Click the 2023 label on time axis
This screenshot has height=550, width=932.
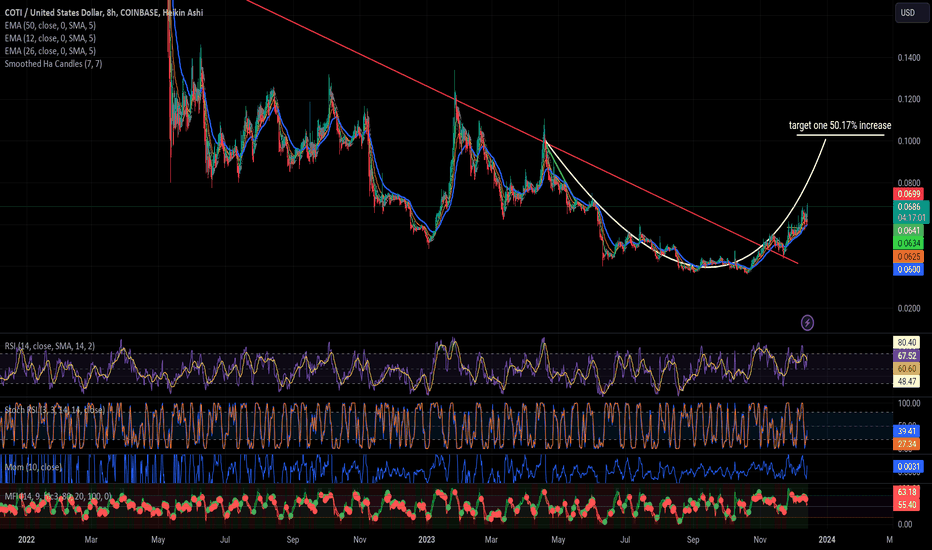(x=426, y=540)
